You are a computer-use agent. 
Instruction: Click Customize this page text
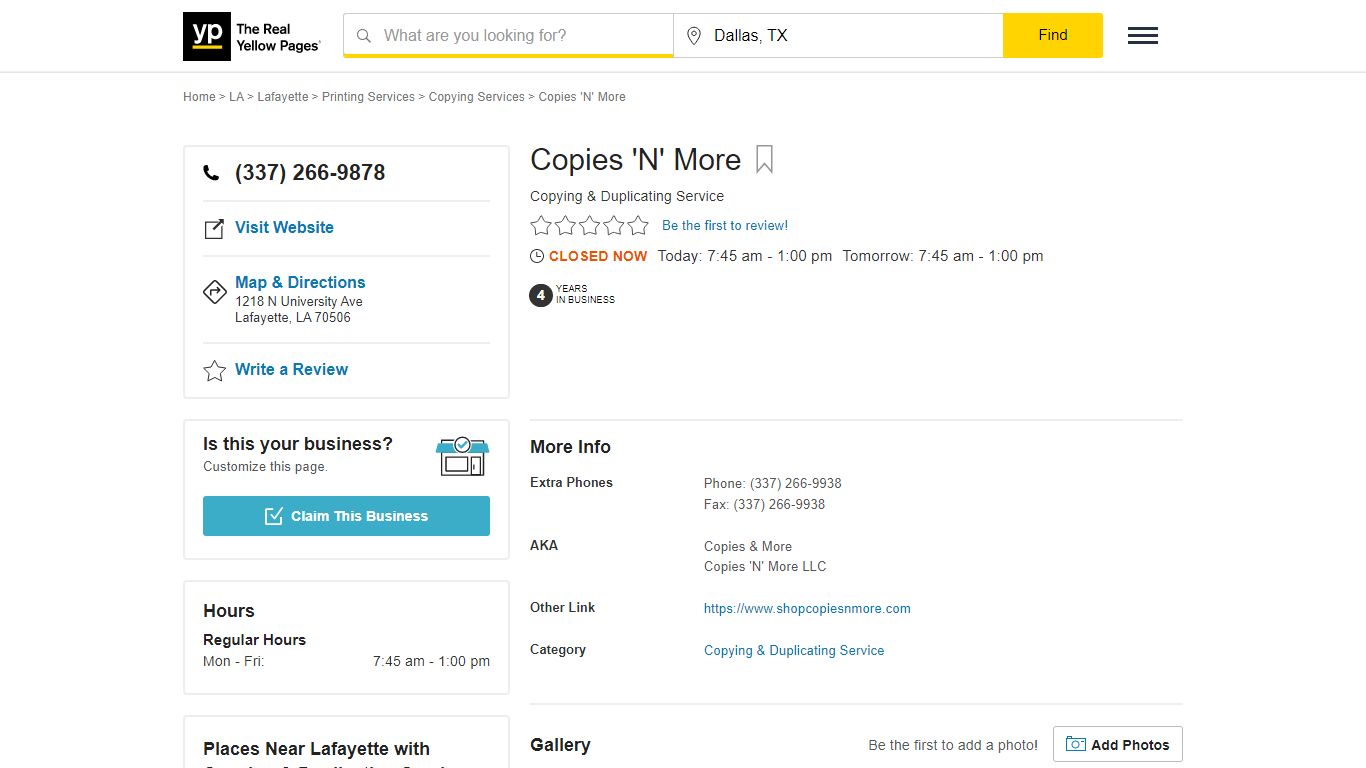265,467
